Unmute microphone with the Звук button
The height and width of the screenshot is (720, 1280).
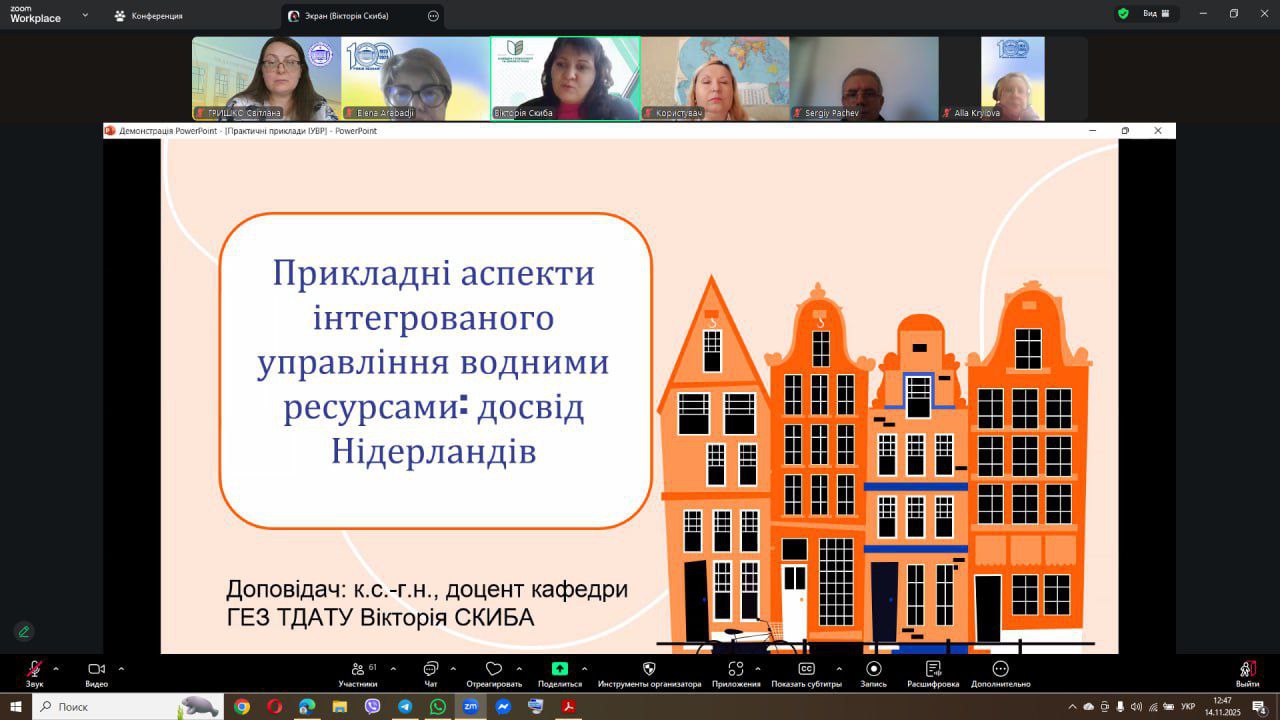[35, 674]
